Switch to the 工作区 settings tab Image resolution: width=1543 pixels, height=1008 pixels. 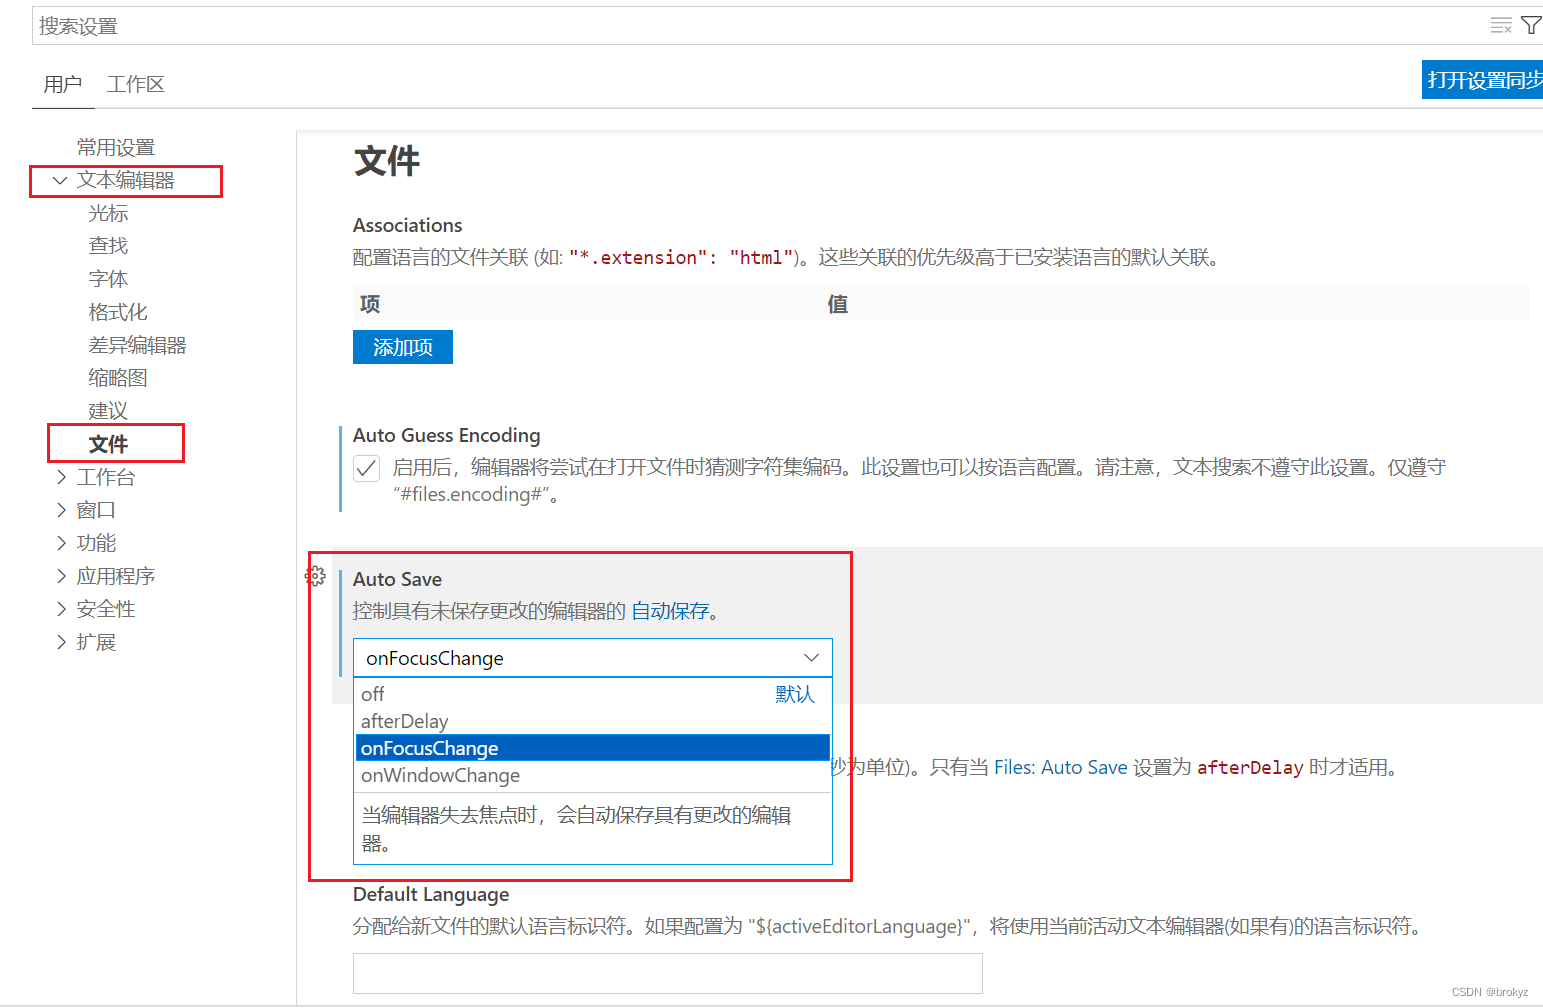(x=135, y=84)
